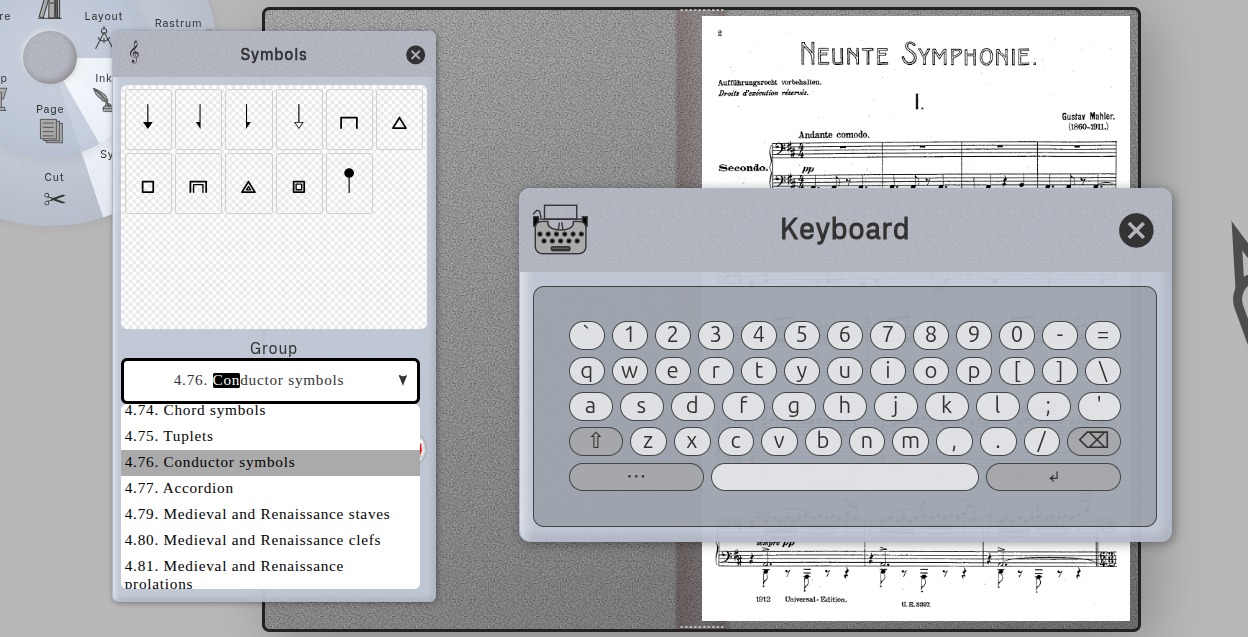Viewport: 1248px width, 637px height.
Task: Tap the p key on virtual keyboard
Action: [974, 371]
